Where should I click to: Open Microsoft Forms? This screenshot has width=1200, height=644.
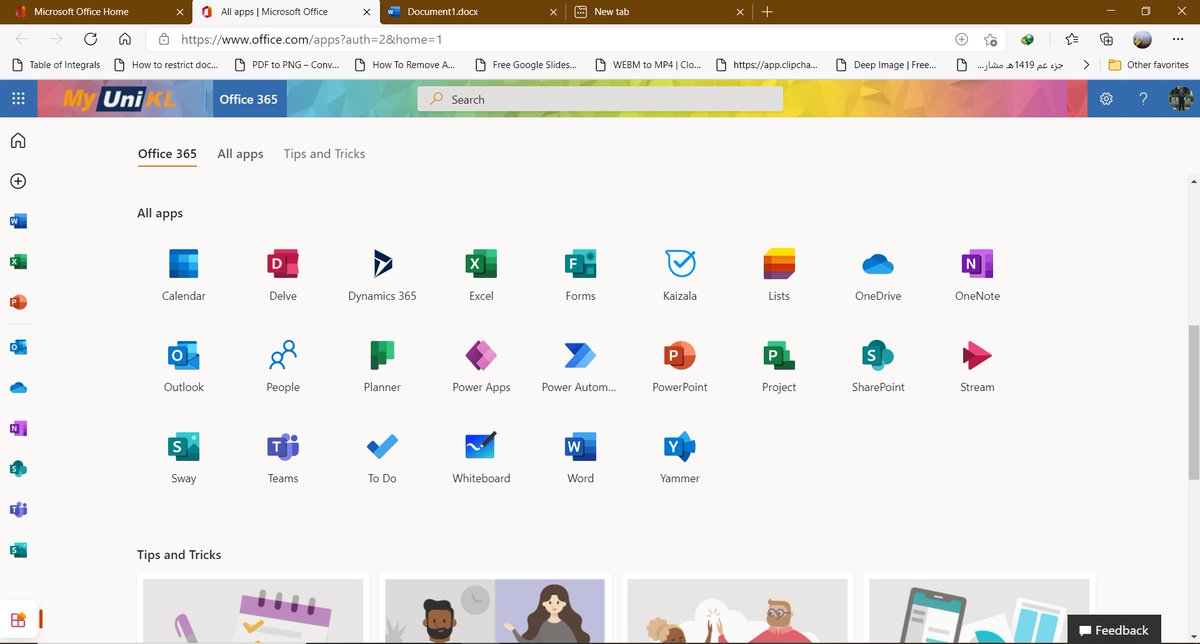580,274
